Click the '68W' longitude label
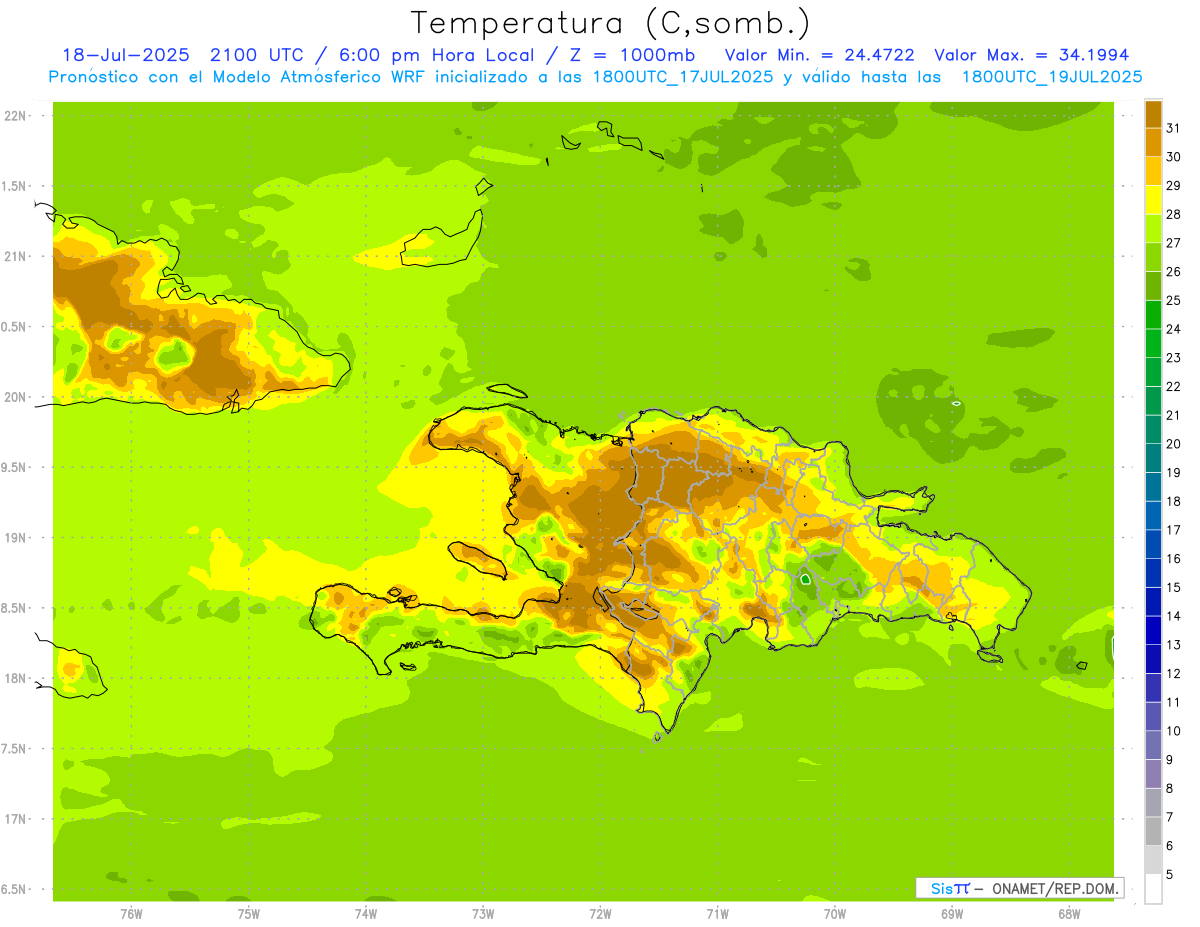The image size is (1200, 927). (x=1069, y=914)
